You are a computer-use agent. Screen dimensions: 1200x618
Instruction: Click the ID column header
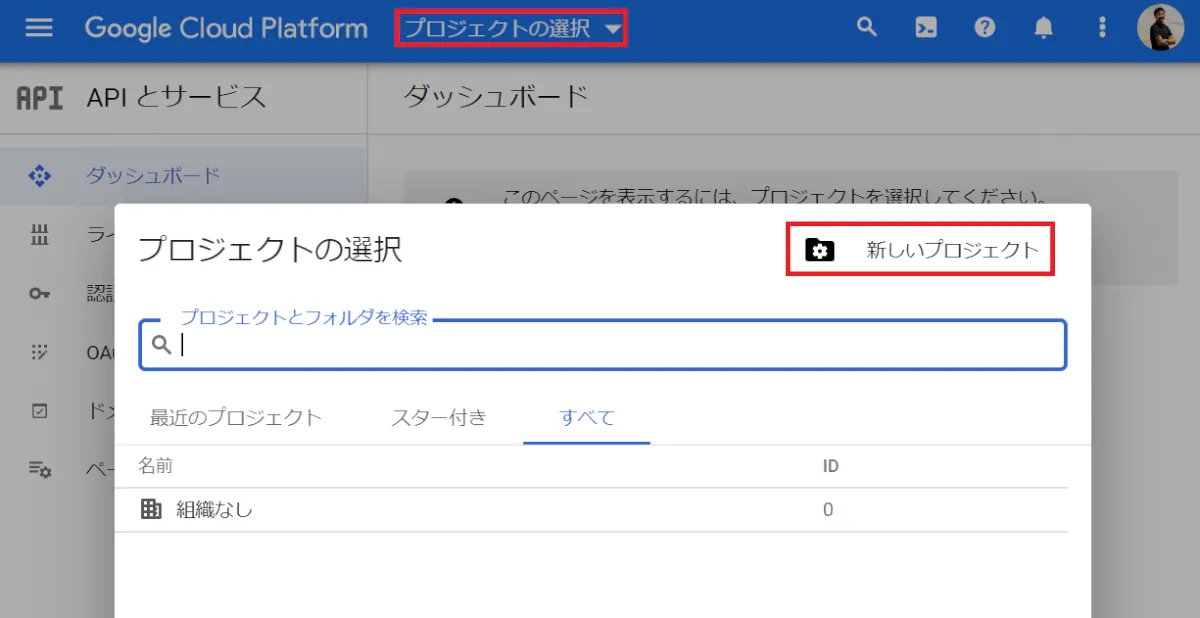(x=830, y=466)
